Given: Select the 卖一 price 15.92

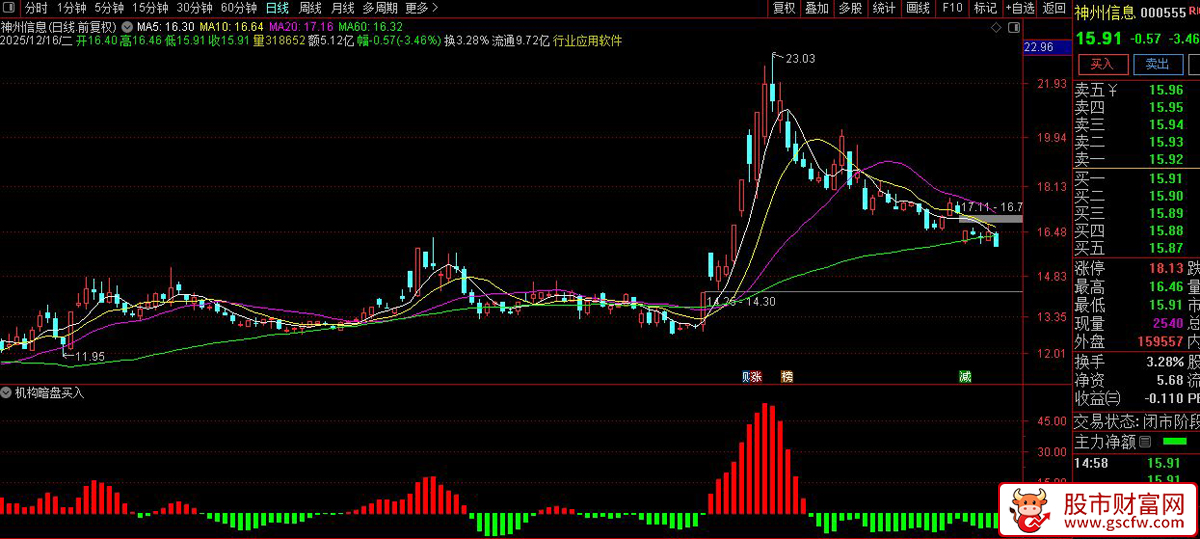Looking at the screenshot, I should (x=1166, y=158).
